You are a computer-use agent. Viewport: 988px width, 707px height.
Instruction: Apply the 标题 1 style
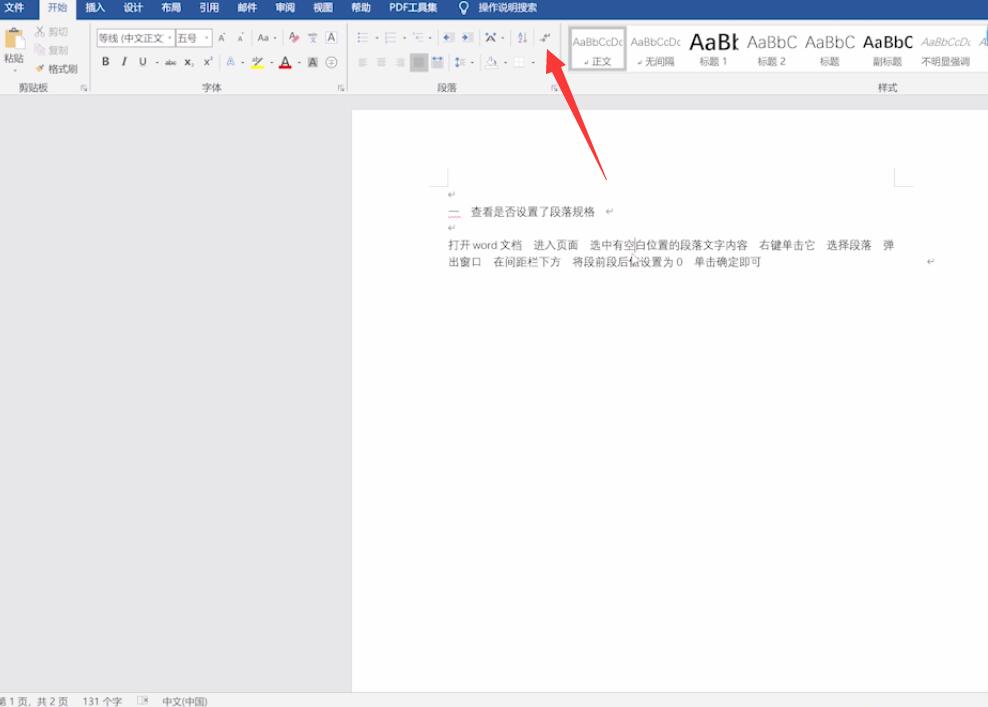click(x=713, y=49)
